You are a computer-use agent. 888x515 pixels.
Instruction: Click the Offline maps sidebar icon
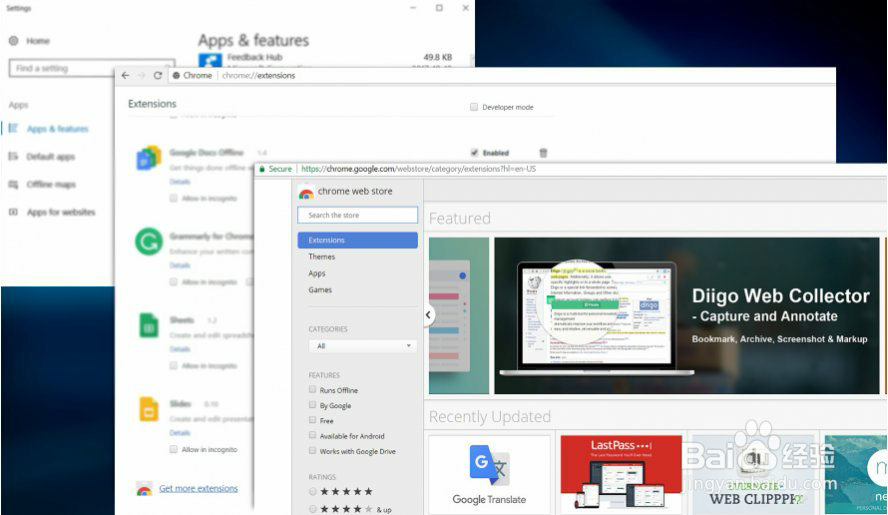point(13,184)
